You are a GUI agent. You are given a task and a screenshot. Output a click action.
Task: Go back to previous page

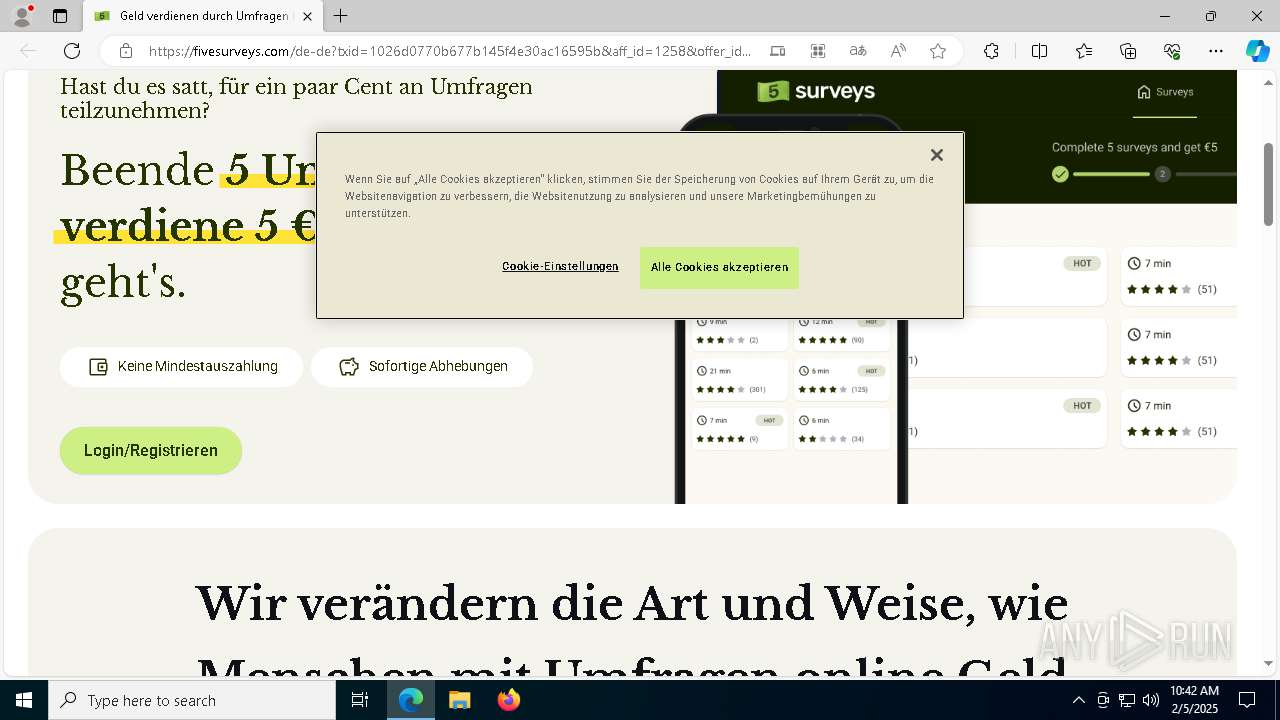(28, 51)
